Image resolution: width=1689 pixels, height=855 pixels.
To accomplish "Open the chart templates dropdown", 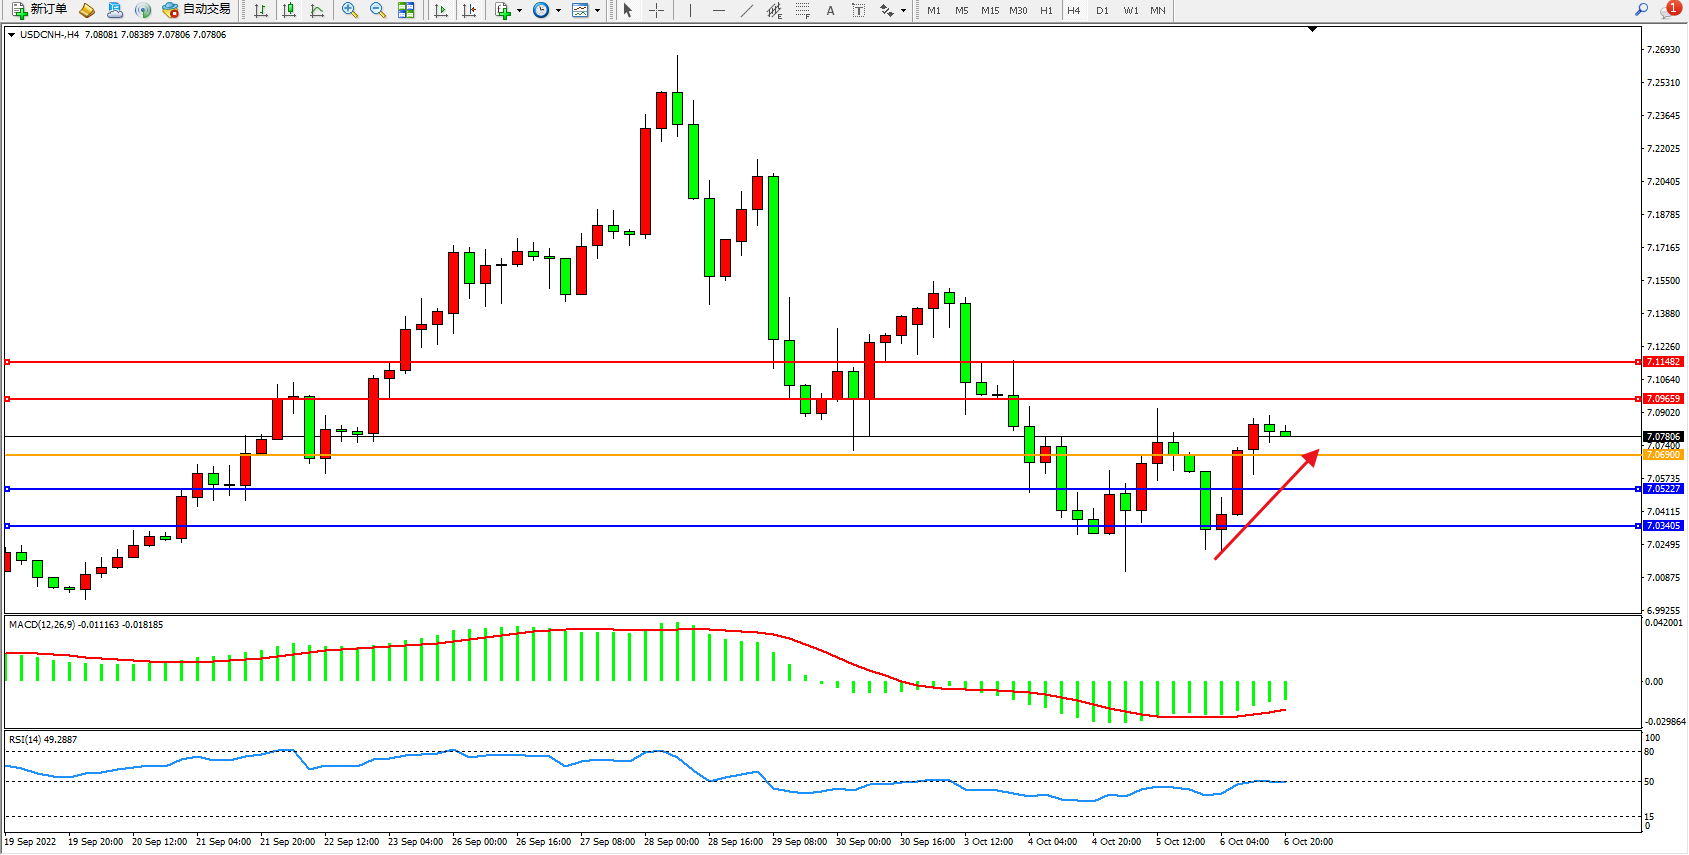I will point(597,10).
